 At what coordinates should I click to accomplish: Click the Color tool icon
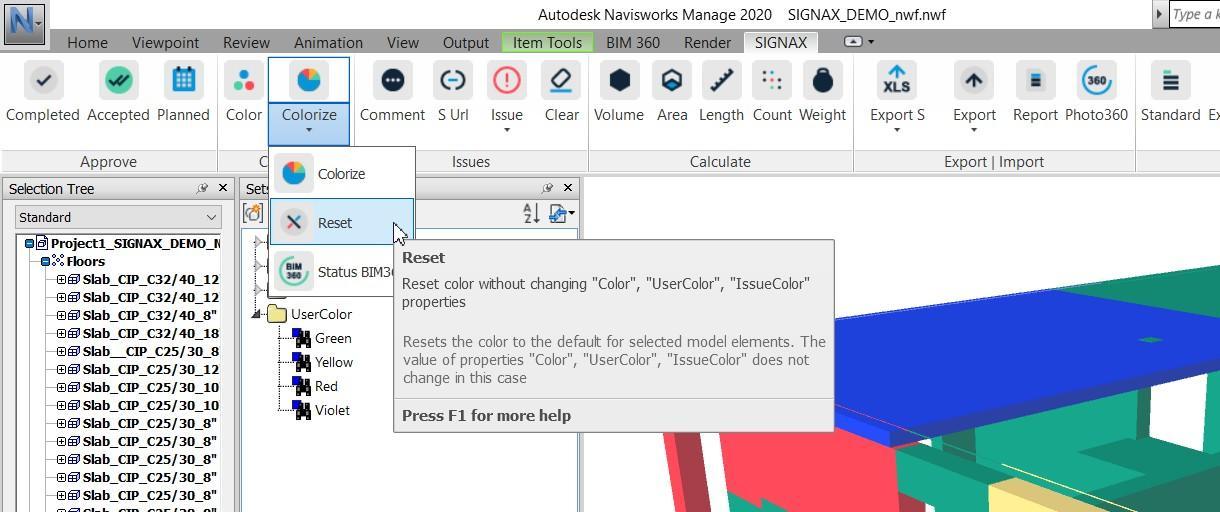[x=243, y=80]
